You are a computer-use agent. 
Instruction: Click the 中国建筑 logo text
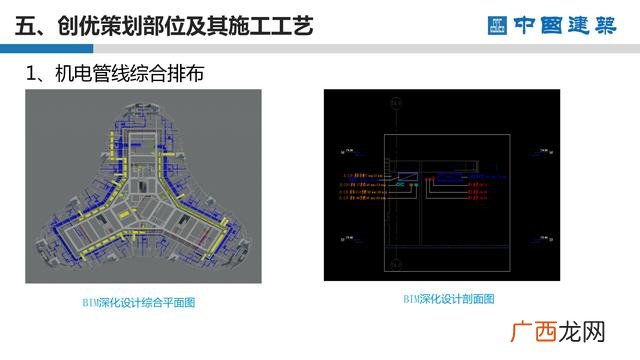[565, 25]
